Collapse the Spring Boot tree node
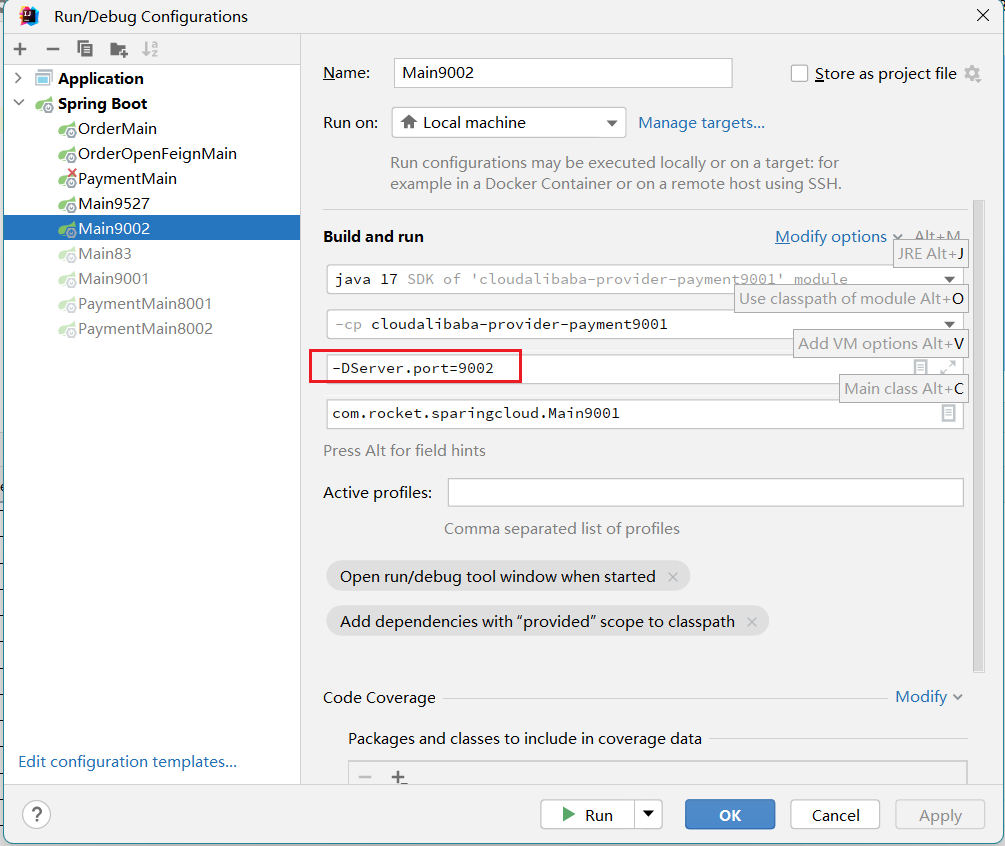The height and width of the screenshot is (846, 1005). click(19, 103)
